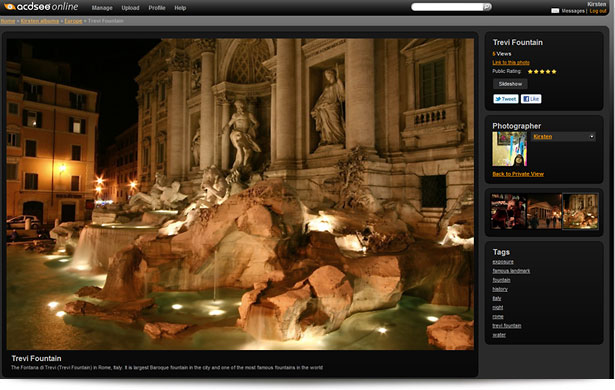Image resolution: width=615 pixels, height=390 pixels.
Task: Click the 'Trevi Fountain' breadcrumb text
Action: 106,21
